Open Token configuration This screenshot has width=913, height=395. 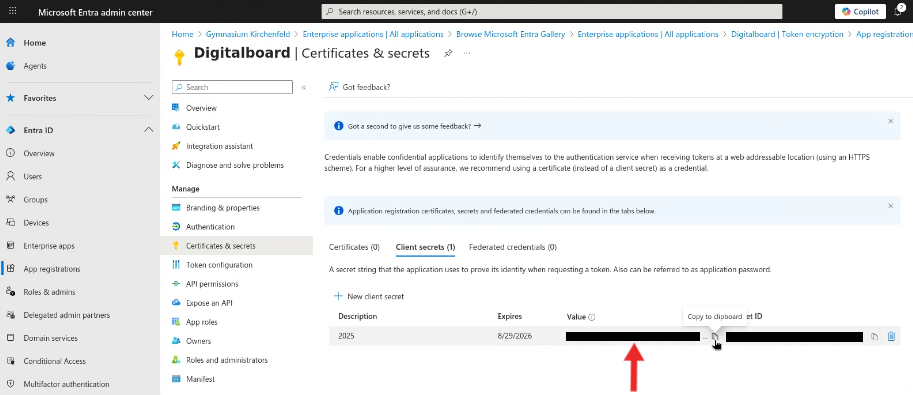click(219, 265)
